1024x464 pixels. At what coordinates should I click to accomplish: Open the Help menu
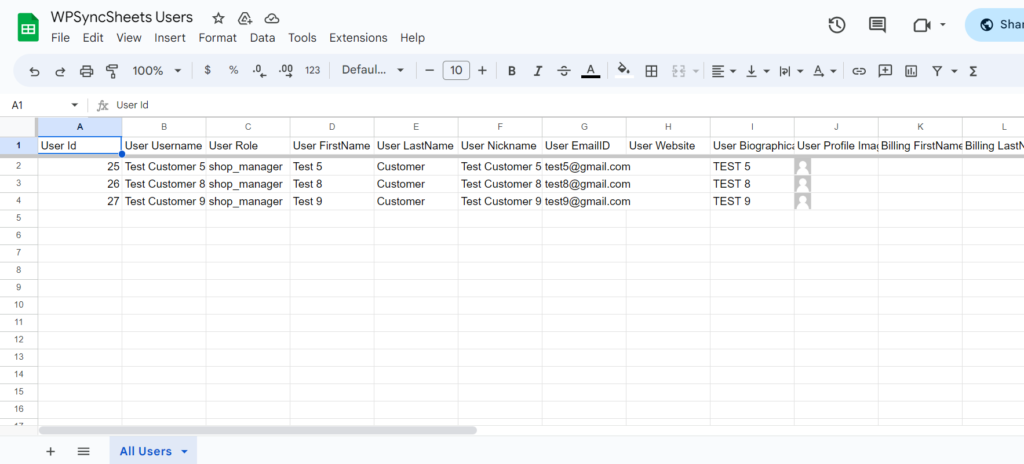(x=412, y=38)
